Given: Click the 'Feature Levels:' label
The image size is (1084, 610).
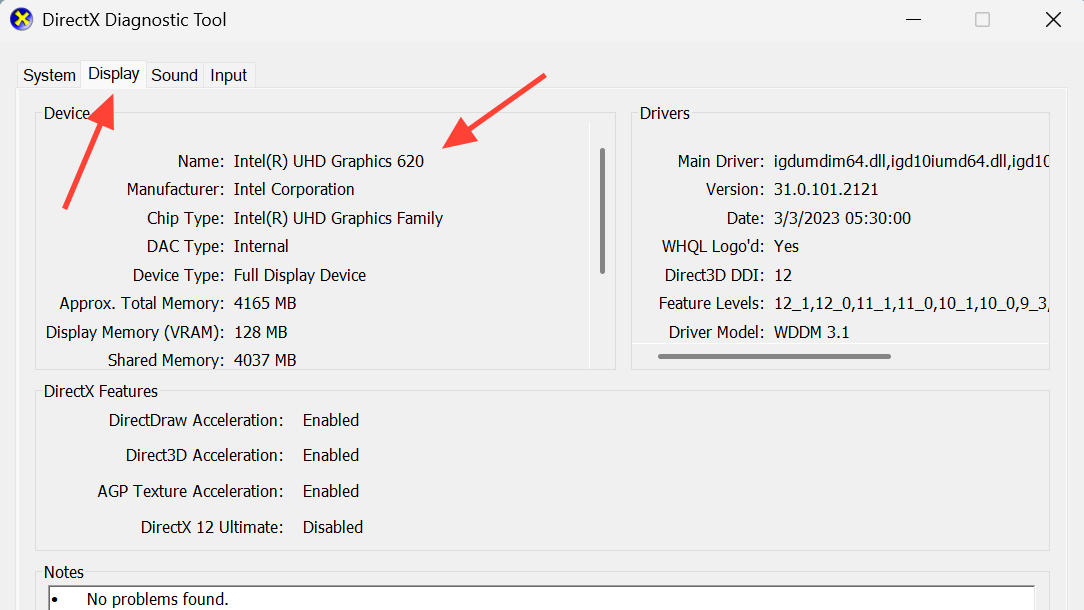Looking at the screenshot, I should [711, 304].
